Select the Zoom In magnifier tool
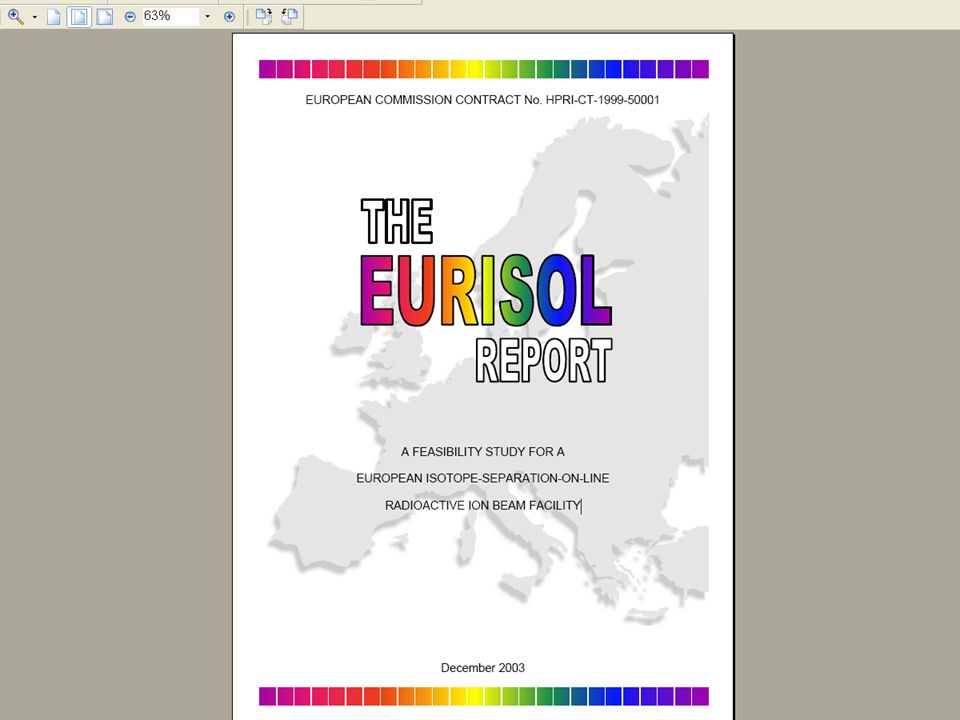 tap(16, 17)
